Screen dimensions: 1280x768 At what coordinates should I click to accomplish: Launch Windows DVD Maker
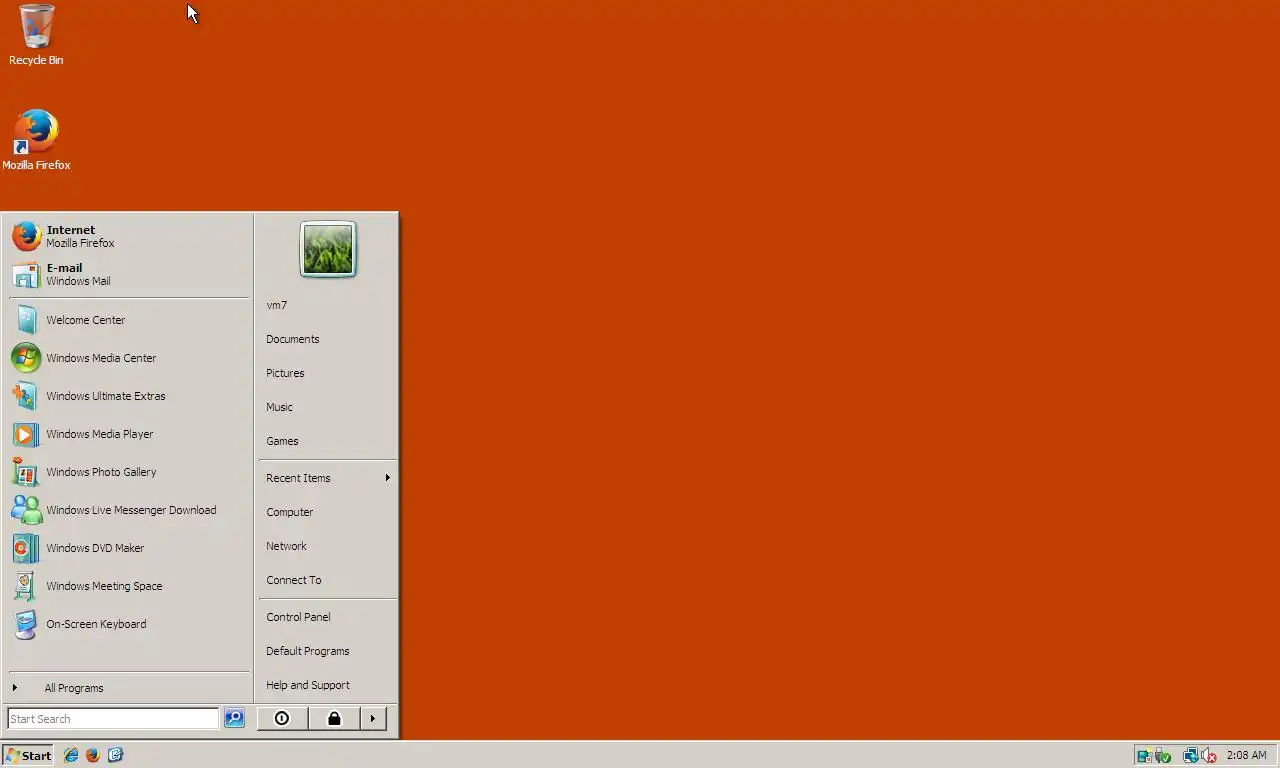pyautogui.click(x=129, y=548)
